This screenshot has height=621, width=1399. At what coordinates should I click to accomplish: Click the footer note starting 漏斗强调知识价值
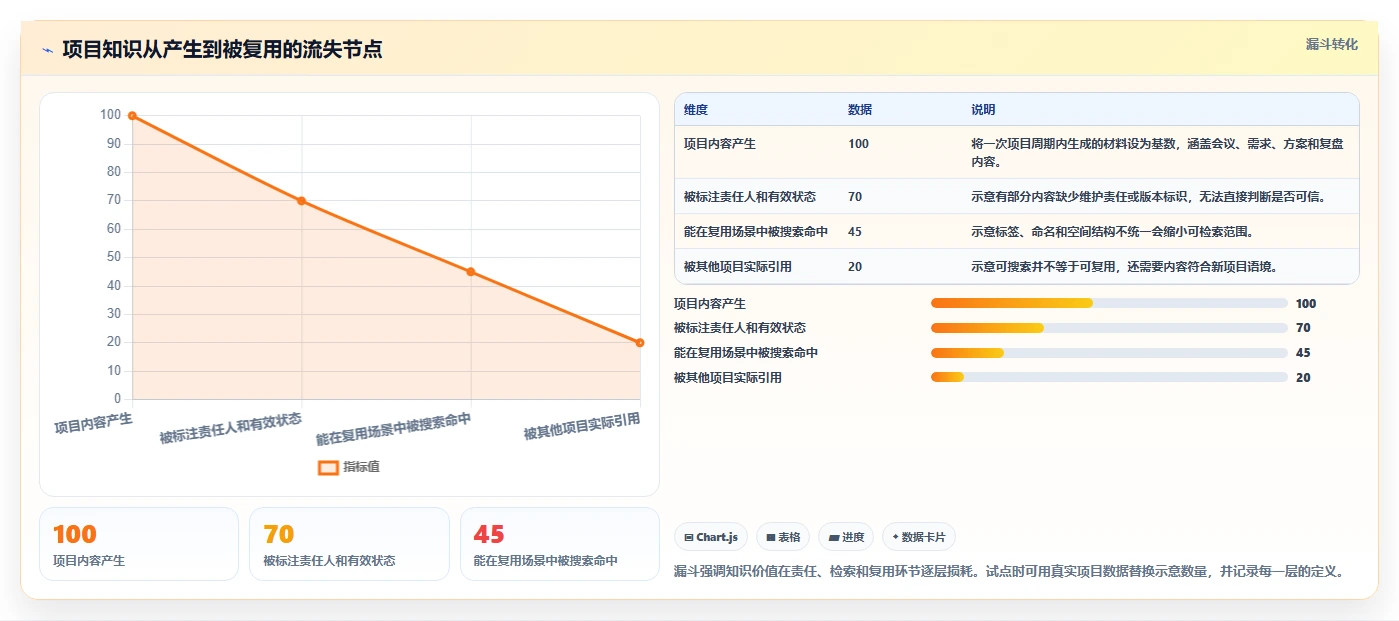[x=1010, y=572]
